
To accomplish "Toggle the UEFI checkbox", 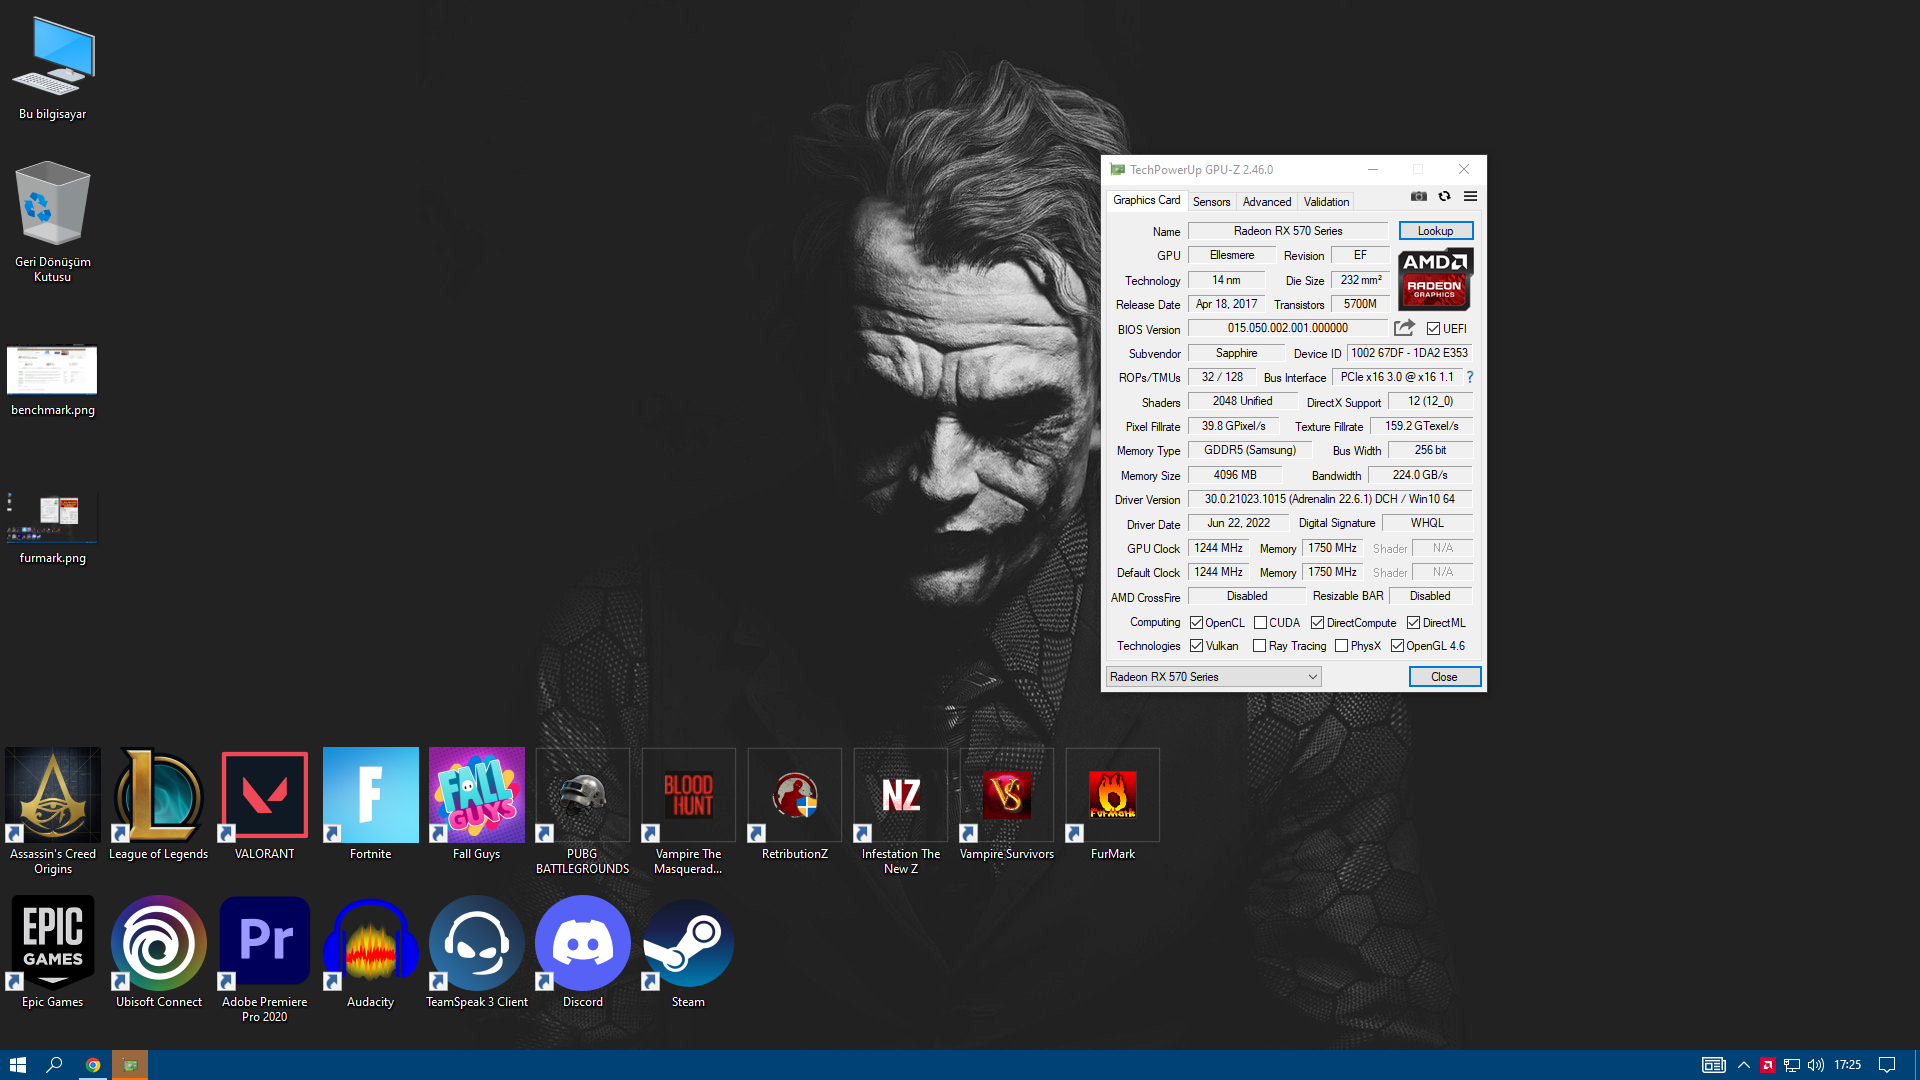I will coord(1433,329).
